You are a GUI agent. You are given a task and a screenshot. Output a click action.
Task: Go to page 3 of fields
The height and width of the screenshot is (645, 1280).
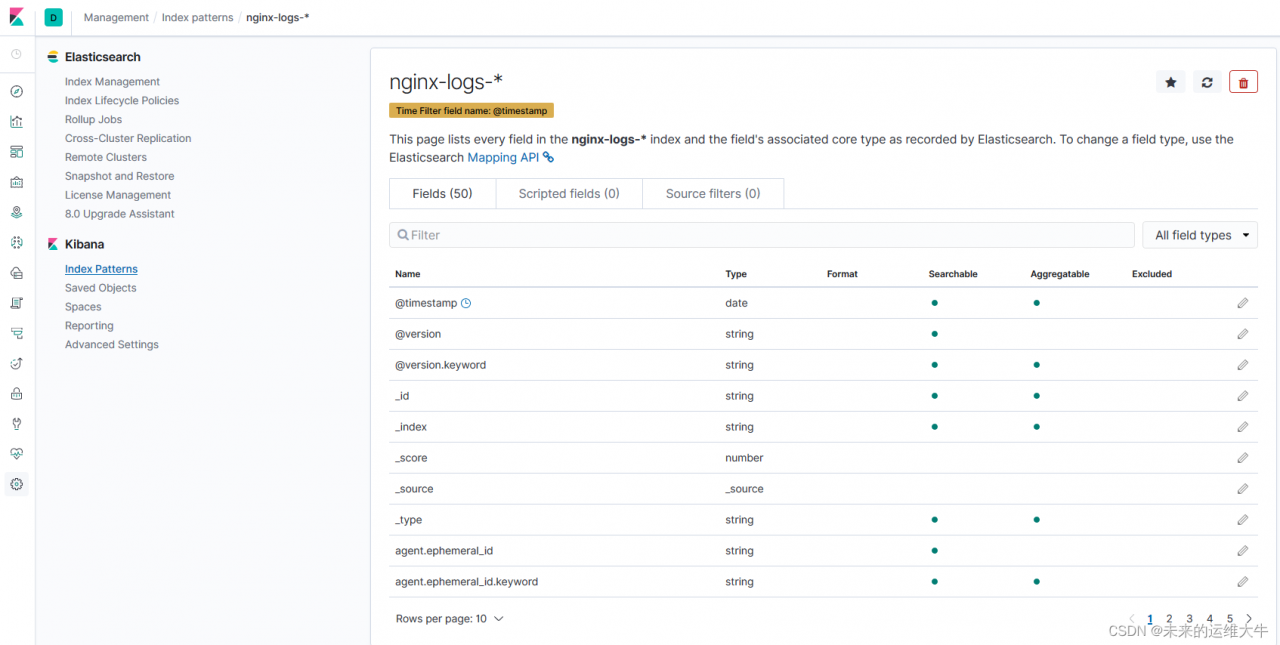[x=1189, y=619]
